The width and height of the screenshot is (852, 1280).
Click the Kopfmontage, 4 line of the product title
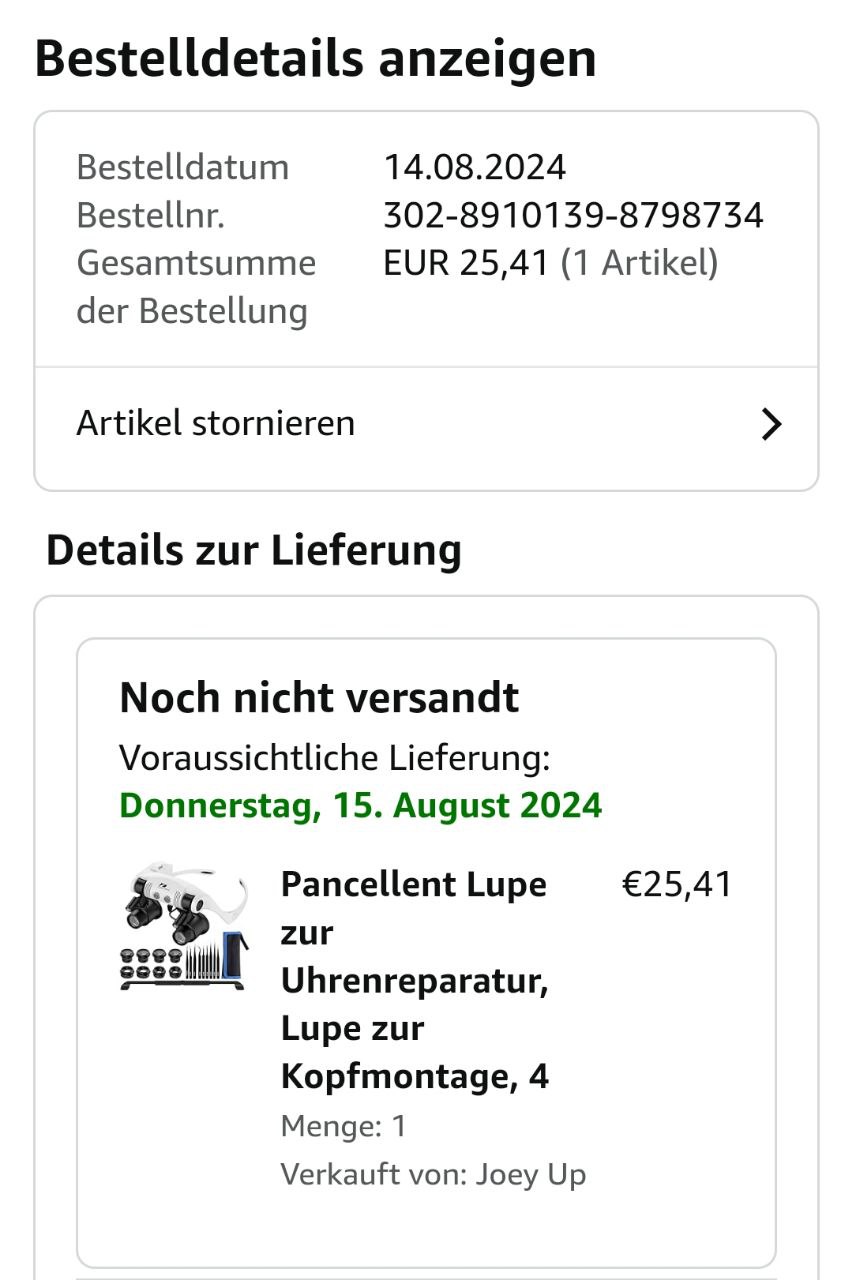(414, 1076)
